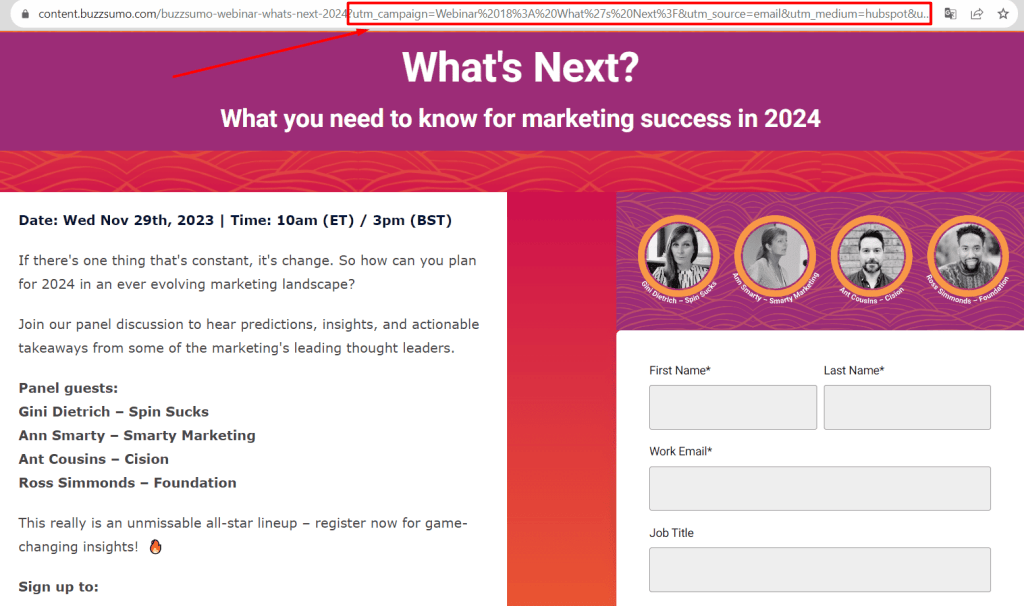Click the What's Next page heading
The image size is (1024, 606).
(x=520, y=68)
